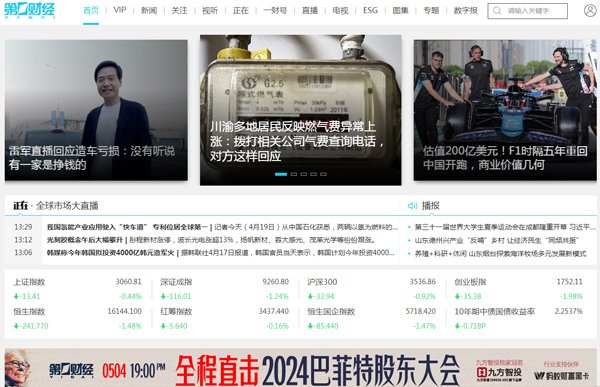Screen dimensions: 600x387
Task: Click the search magnifier icon
Action: (497, 11)
